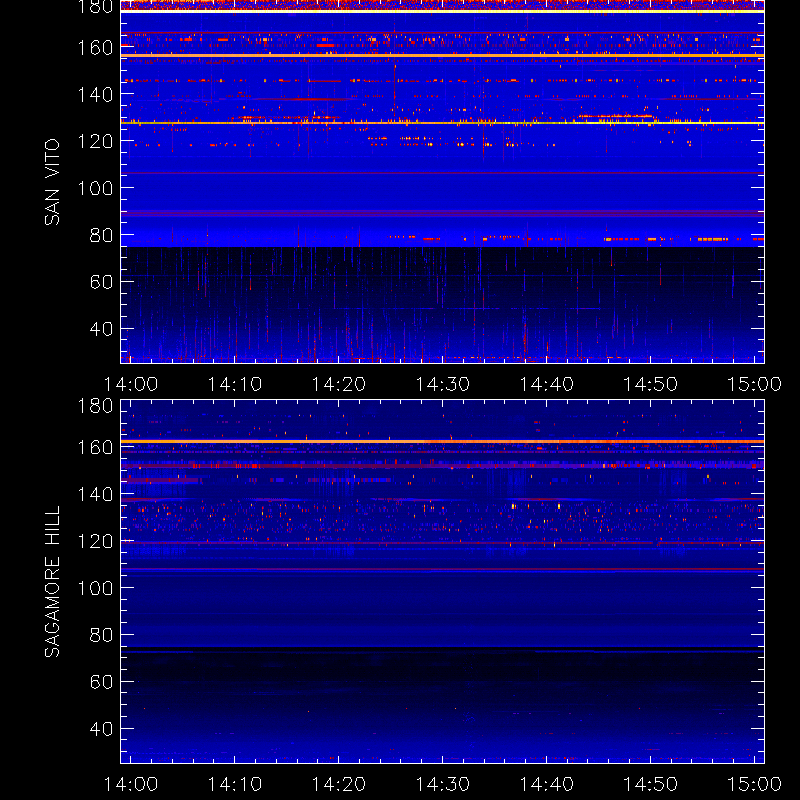The width and height of the screenshot is (800, 800).
Task: Click 14:00 time label under SAN VITO plot
Action: coord(131,384)
